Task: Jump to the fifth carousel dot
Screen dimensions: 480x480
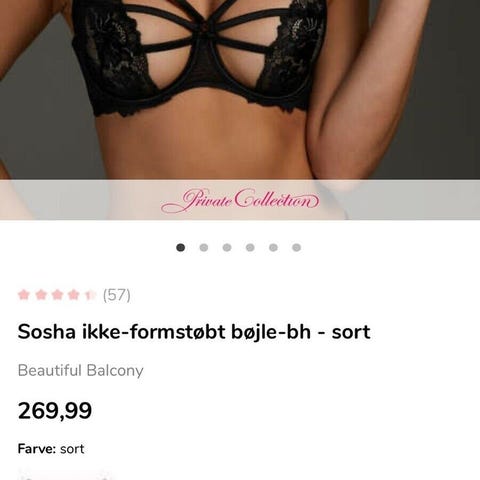Action: pyautogui.click(x=273, y=248)
